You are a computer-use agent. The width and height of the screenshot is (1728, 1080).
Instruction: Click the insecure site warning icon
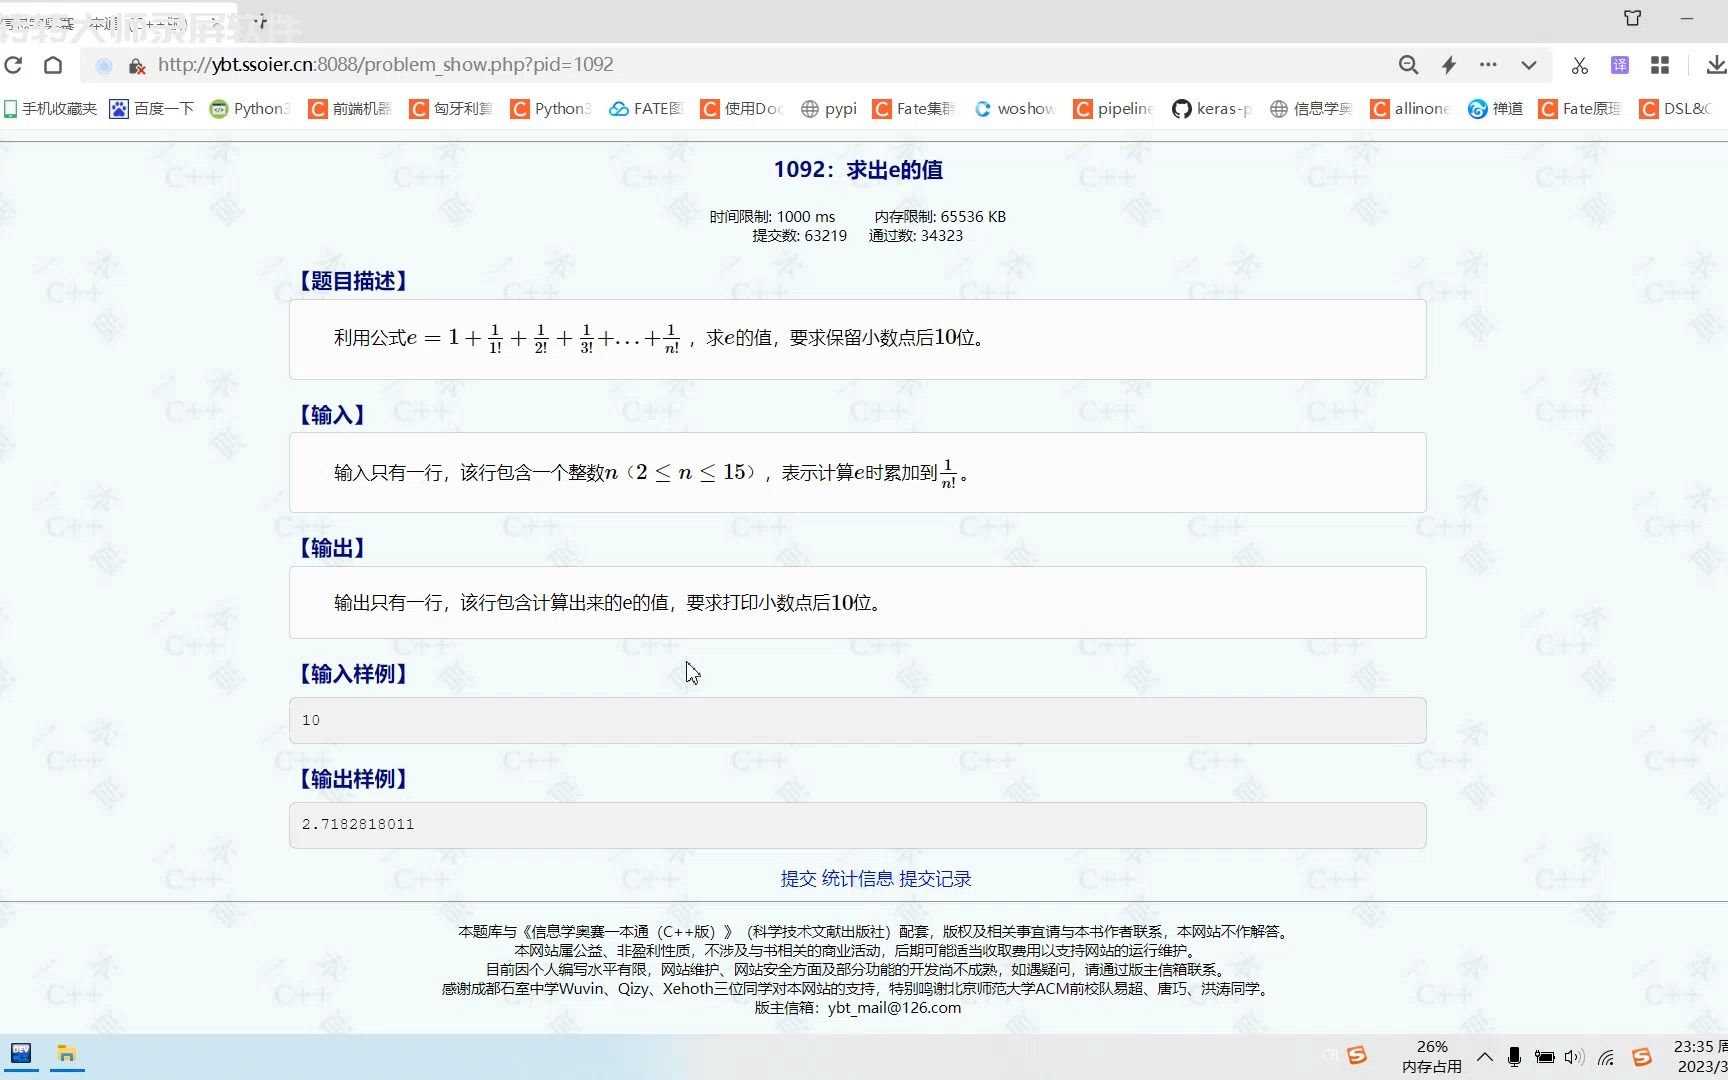click(x=137, y=66)
